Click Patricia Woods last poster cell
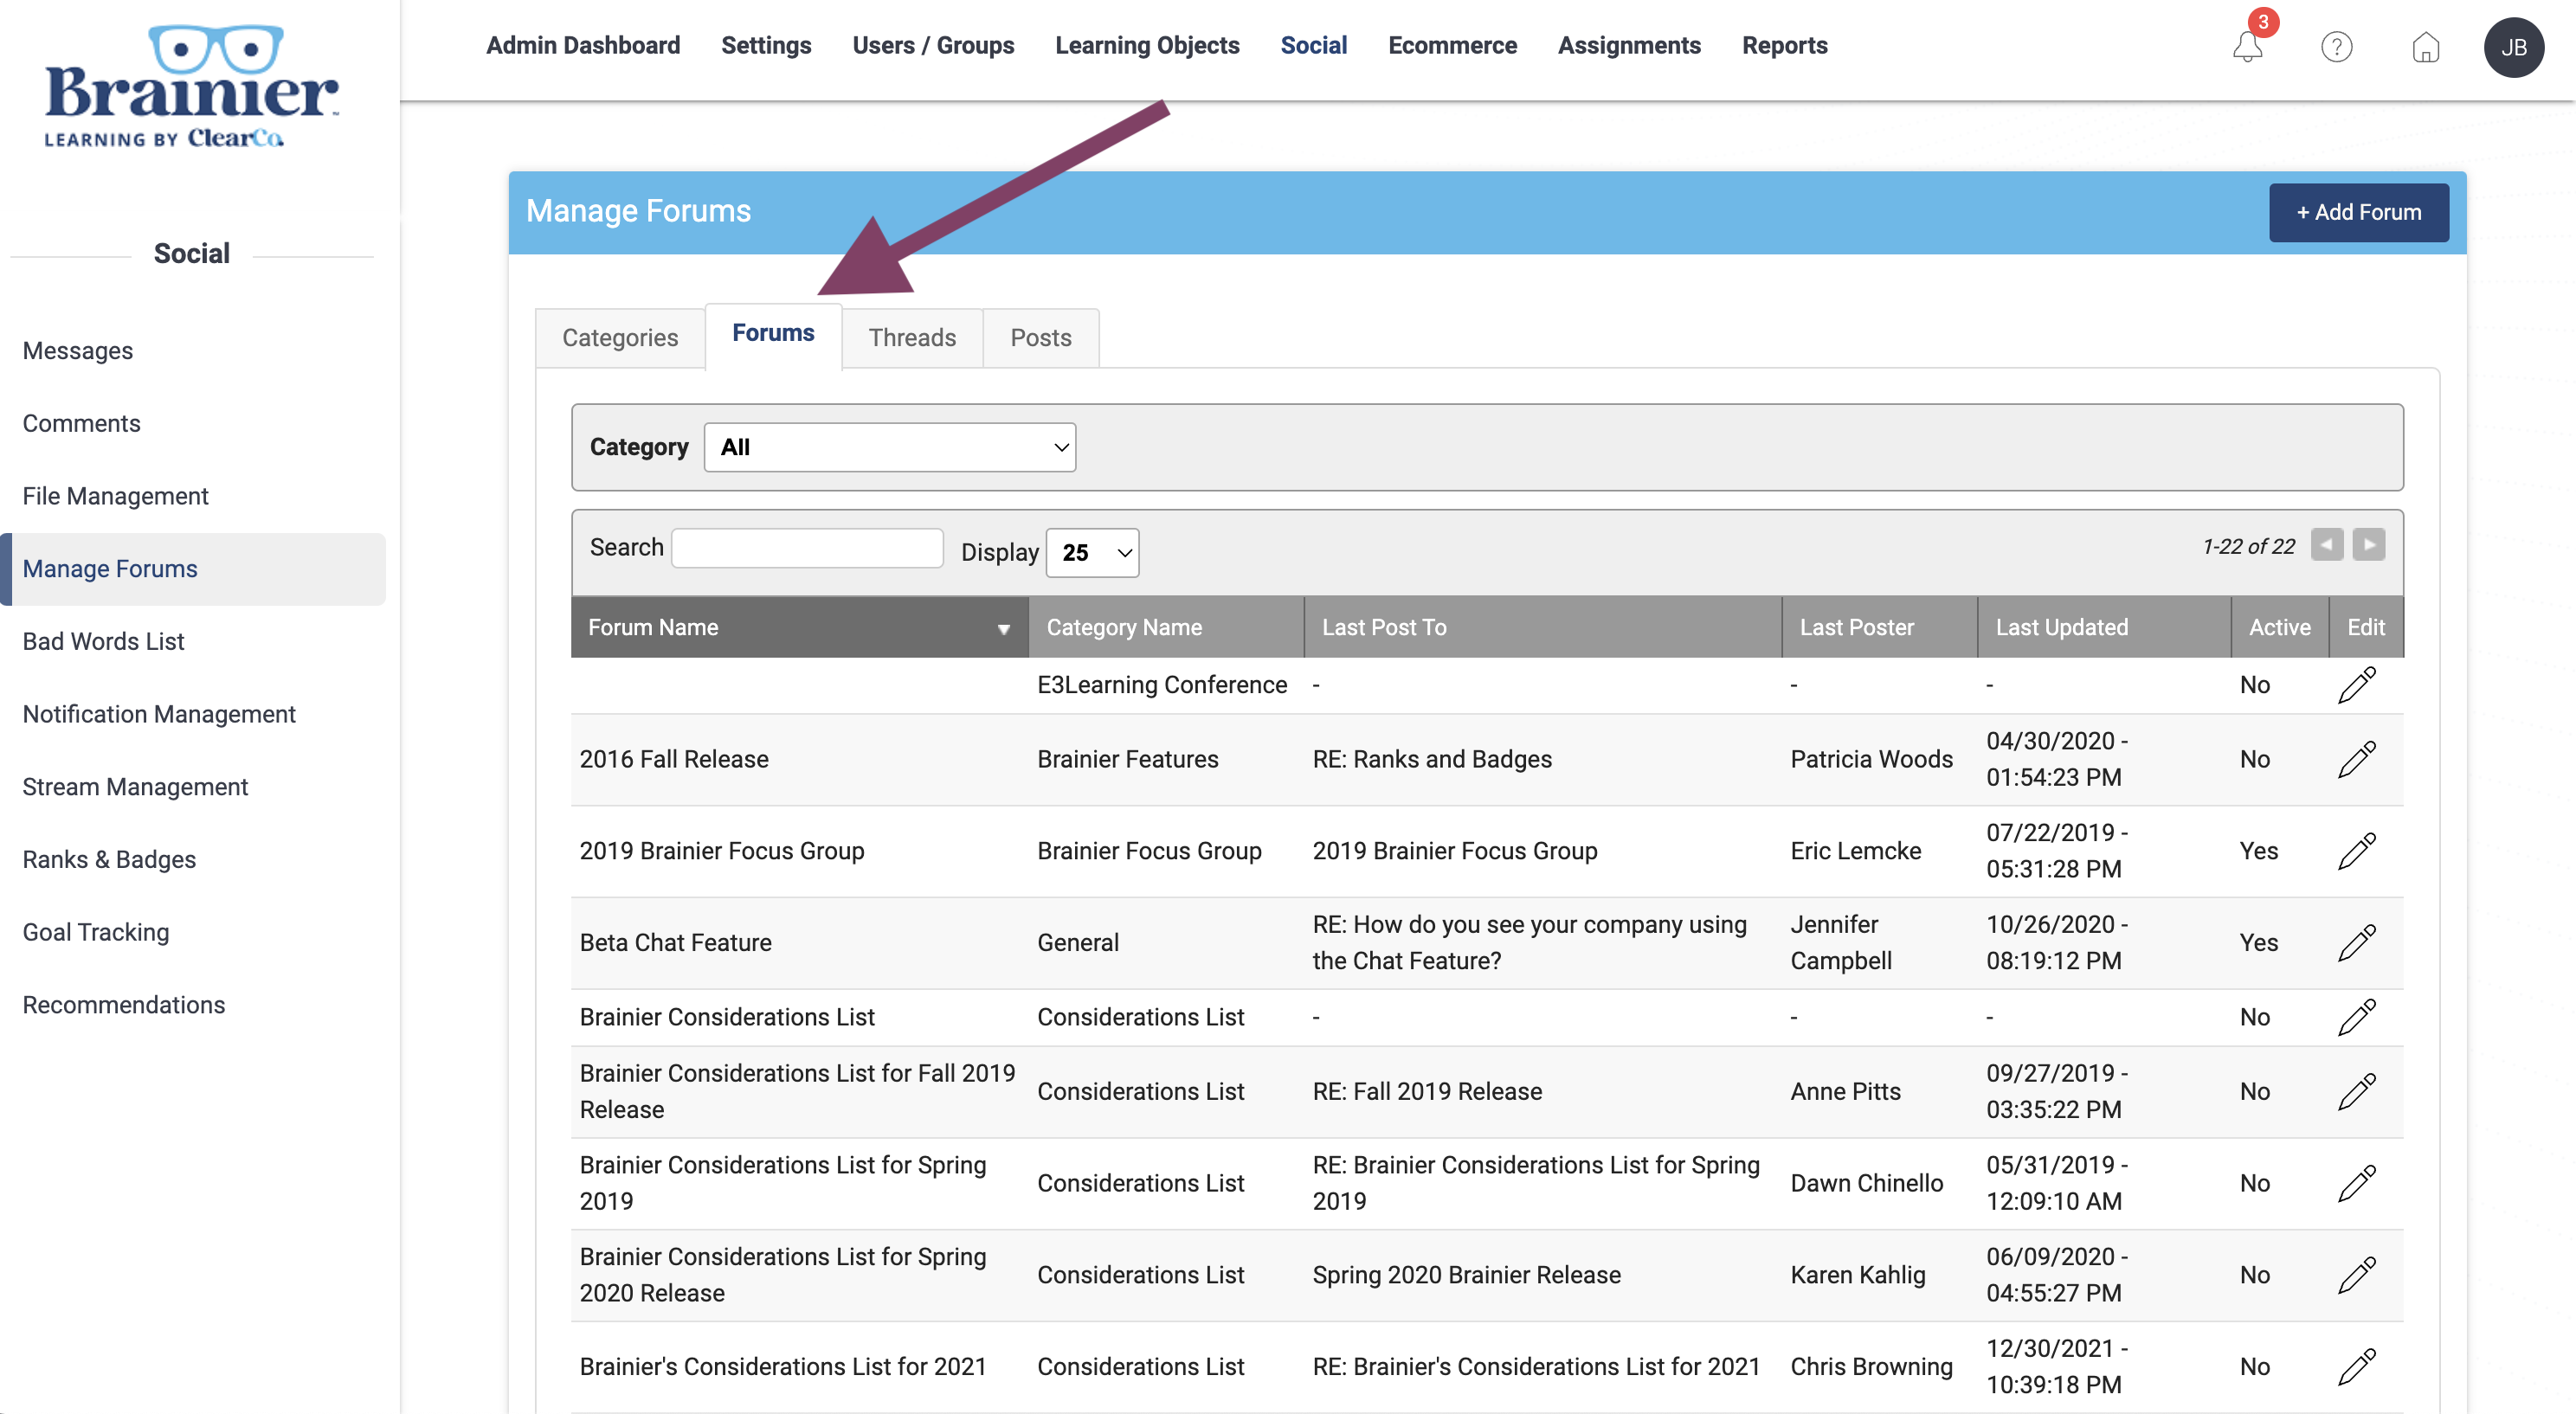 1871,759
